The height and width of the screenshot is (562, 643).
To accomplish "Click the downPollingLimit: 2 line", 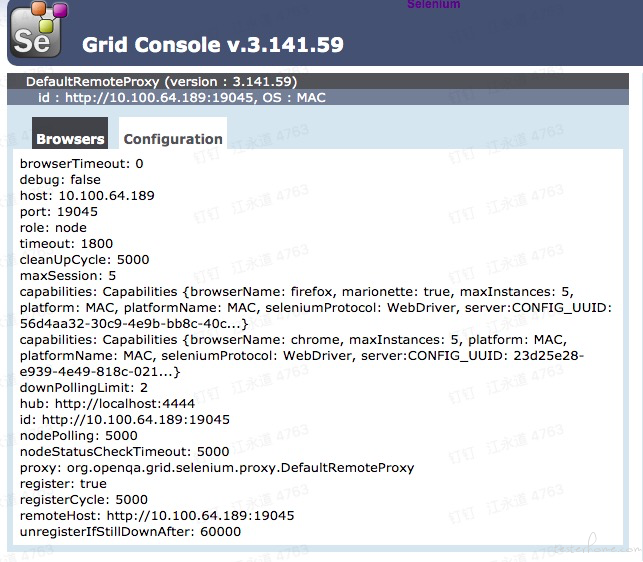I will [x=83, y=388].
